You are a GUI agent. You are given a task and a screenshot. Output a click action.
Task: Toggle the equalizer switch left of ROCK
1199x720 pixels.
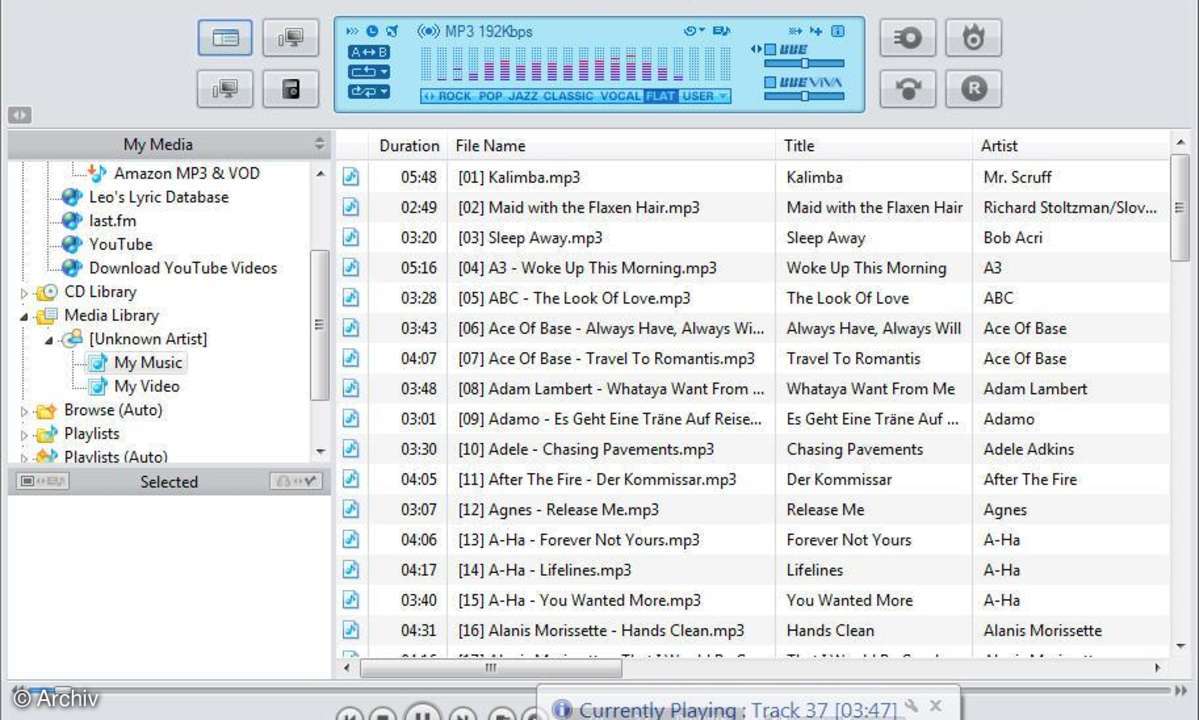pos(429,96)
